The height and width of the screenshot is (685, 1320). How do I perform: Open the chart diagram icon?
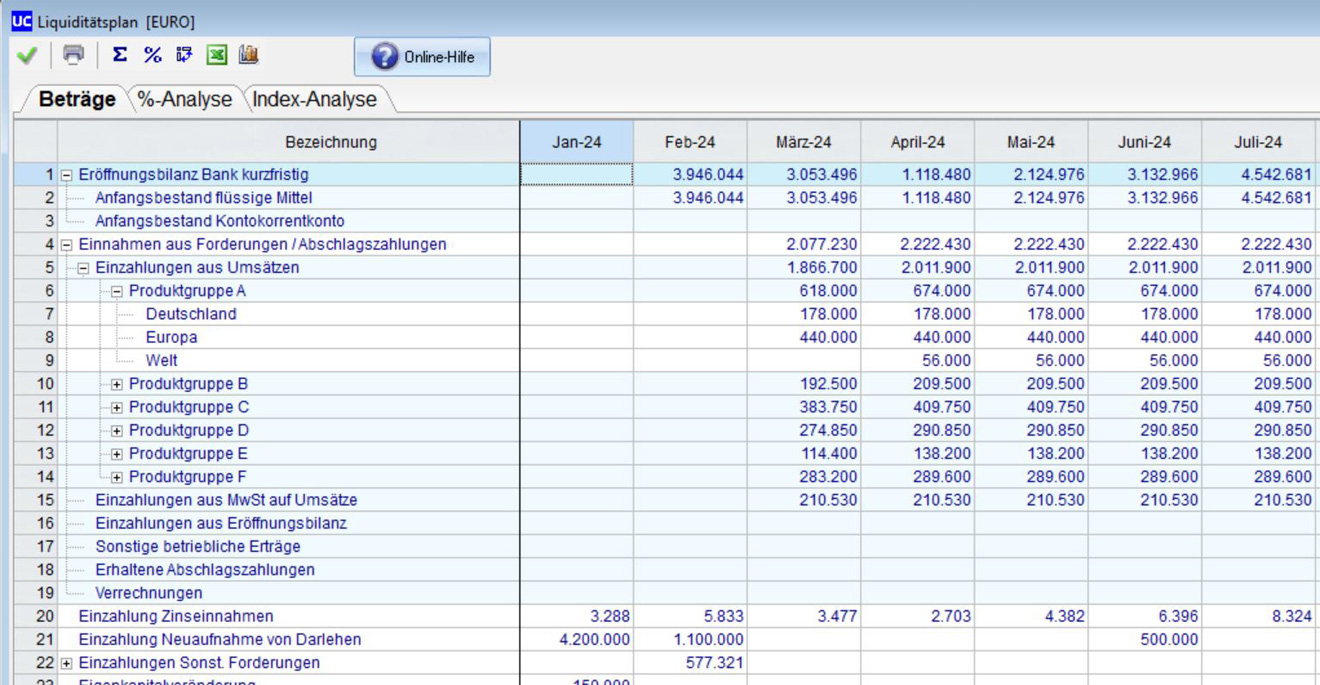pyautogui.click(x=248, y=55)
